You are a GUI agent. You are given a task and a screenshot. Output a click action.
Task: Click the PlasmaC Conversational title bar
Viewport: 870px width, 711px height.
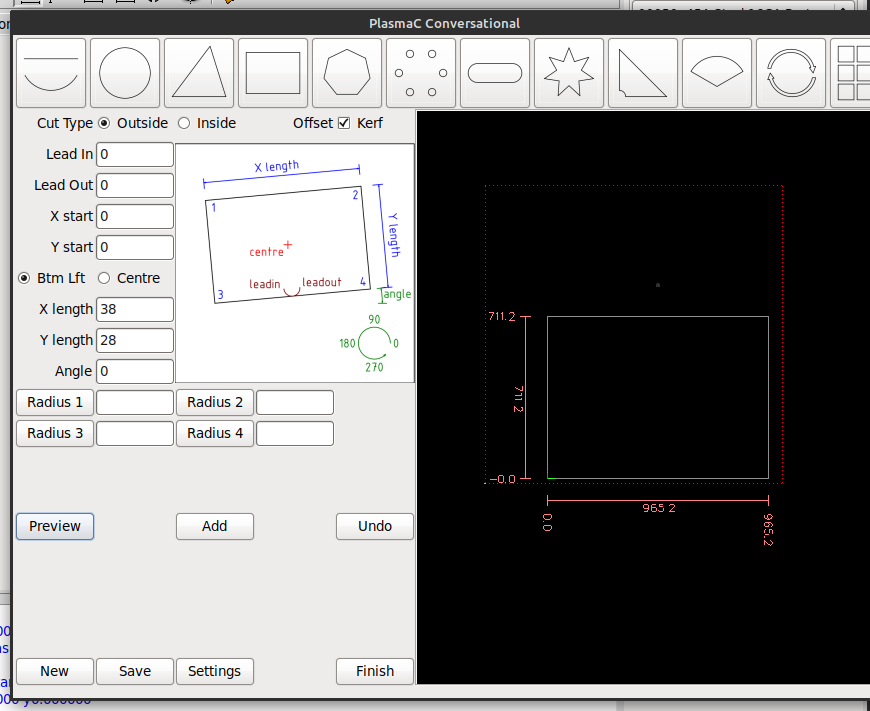click(444, 23)
